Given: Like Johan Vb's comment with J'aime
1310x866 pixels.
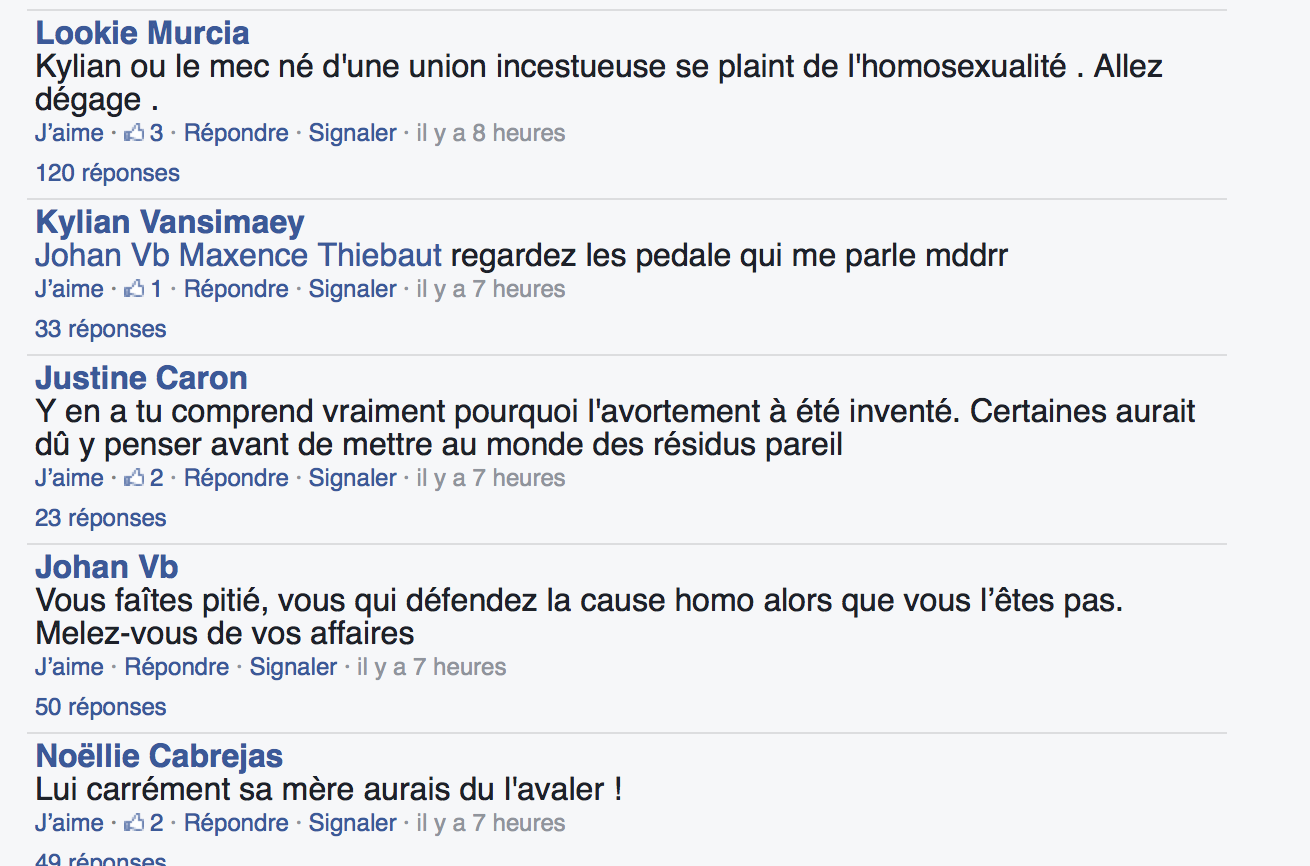Looking at the screenshot, I should 69,667.
